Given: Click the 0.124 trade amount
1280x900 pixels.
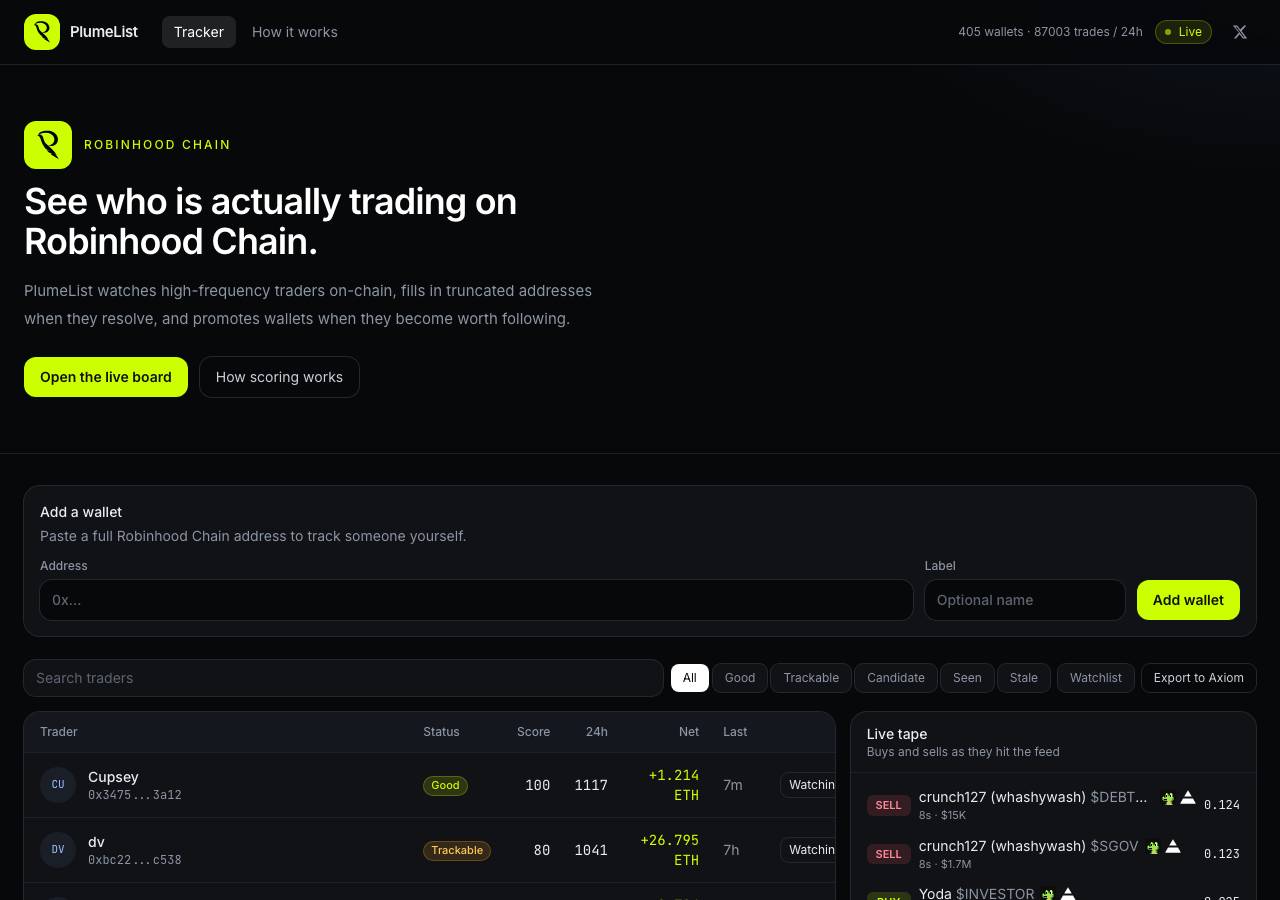Looking at the screenshot, I should coord(1222,805).
